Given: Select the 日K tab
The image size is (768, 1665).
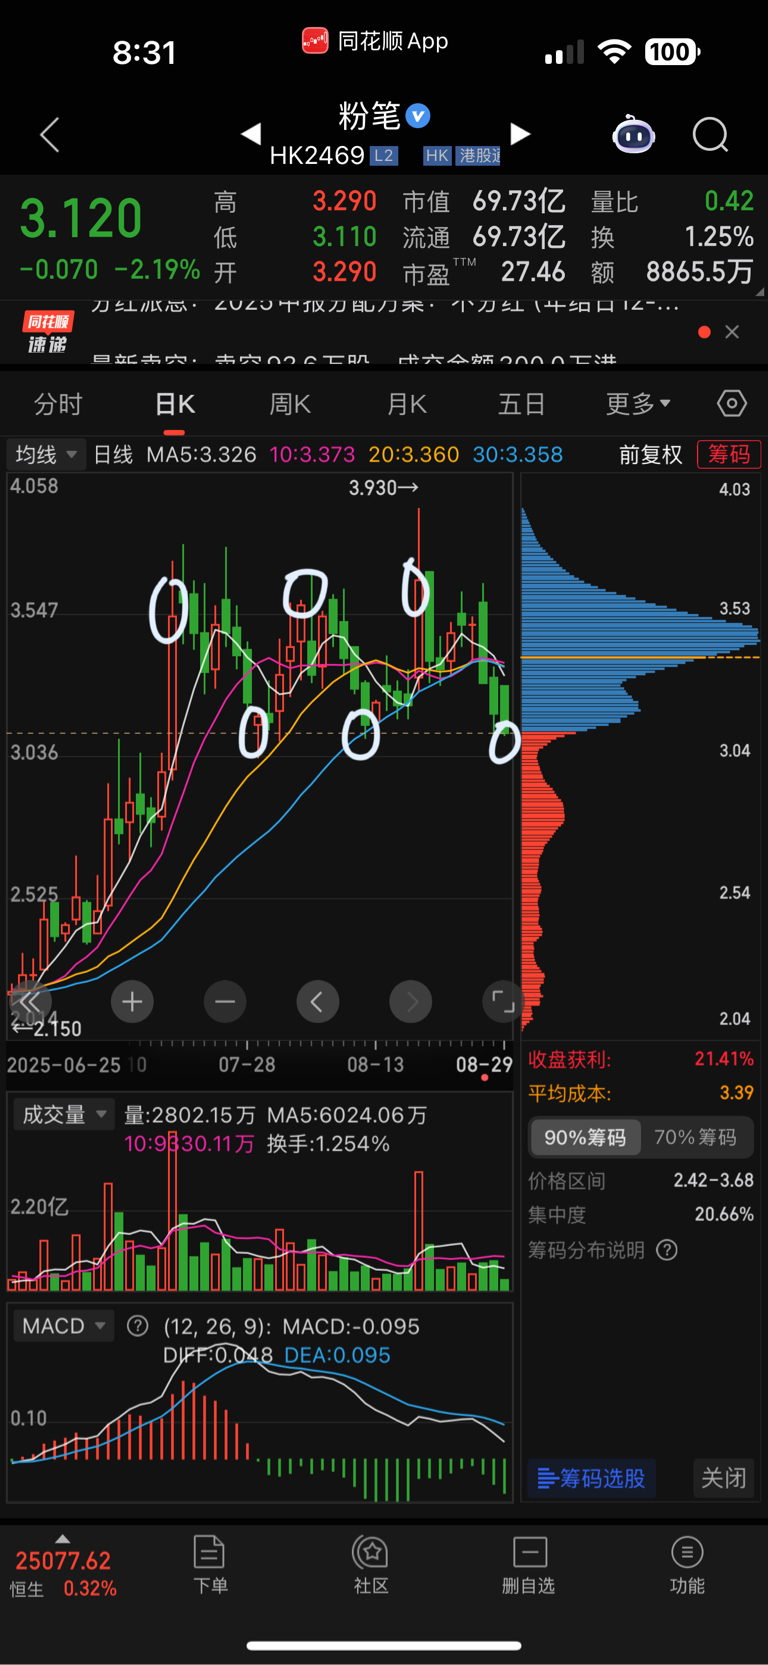Looking at the screenshot, I should (175, 404).
